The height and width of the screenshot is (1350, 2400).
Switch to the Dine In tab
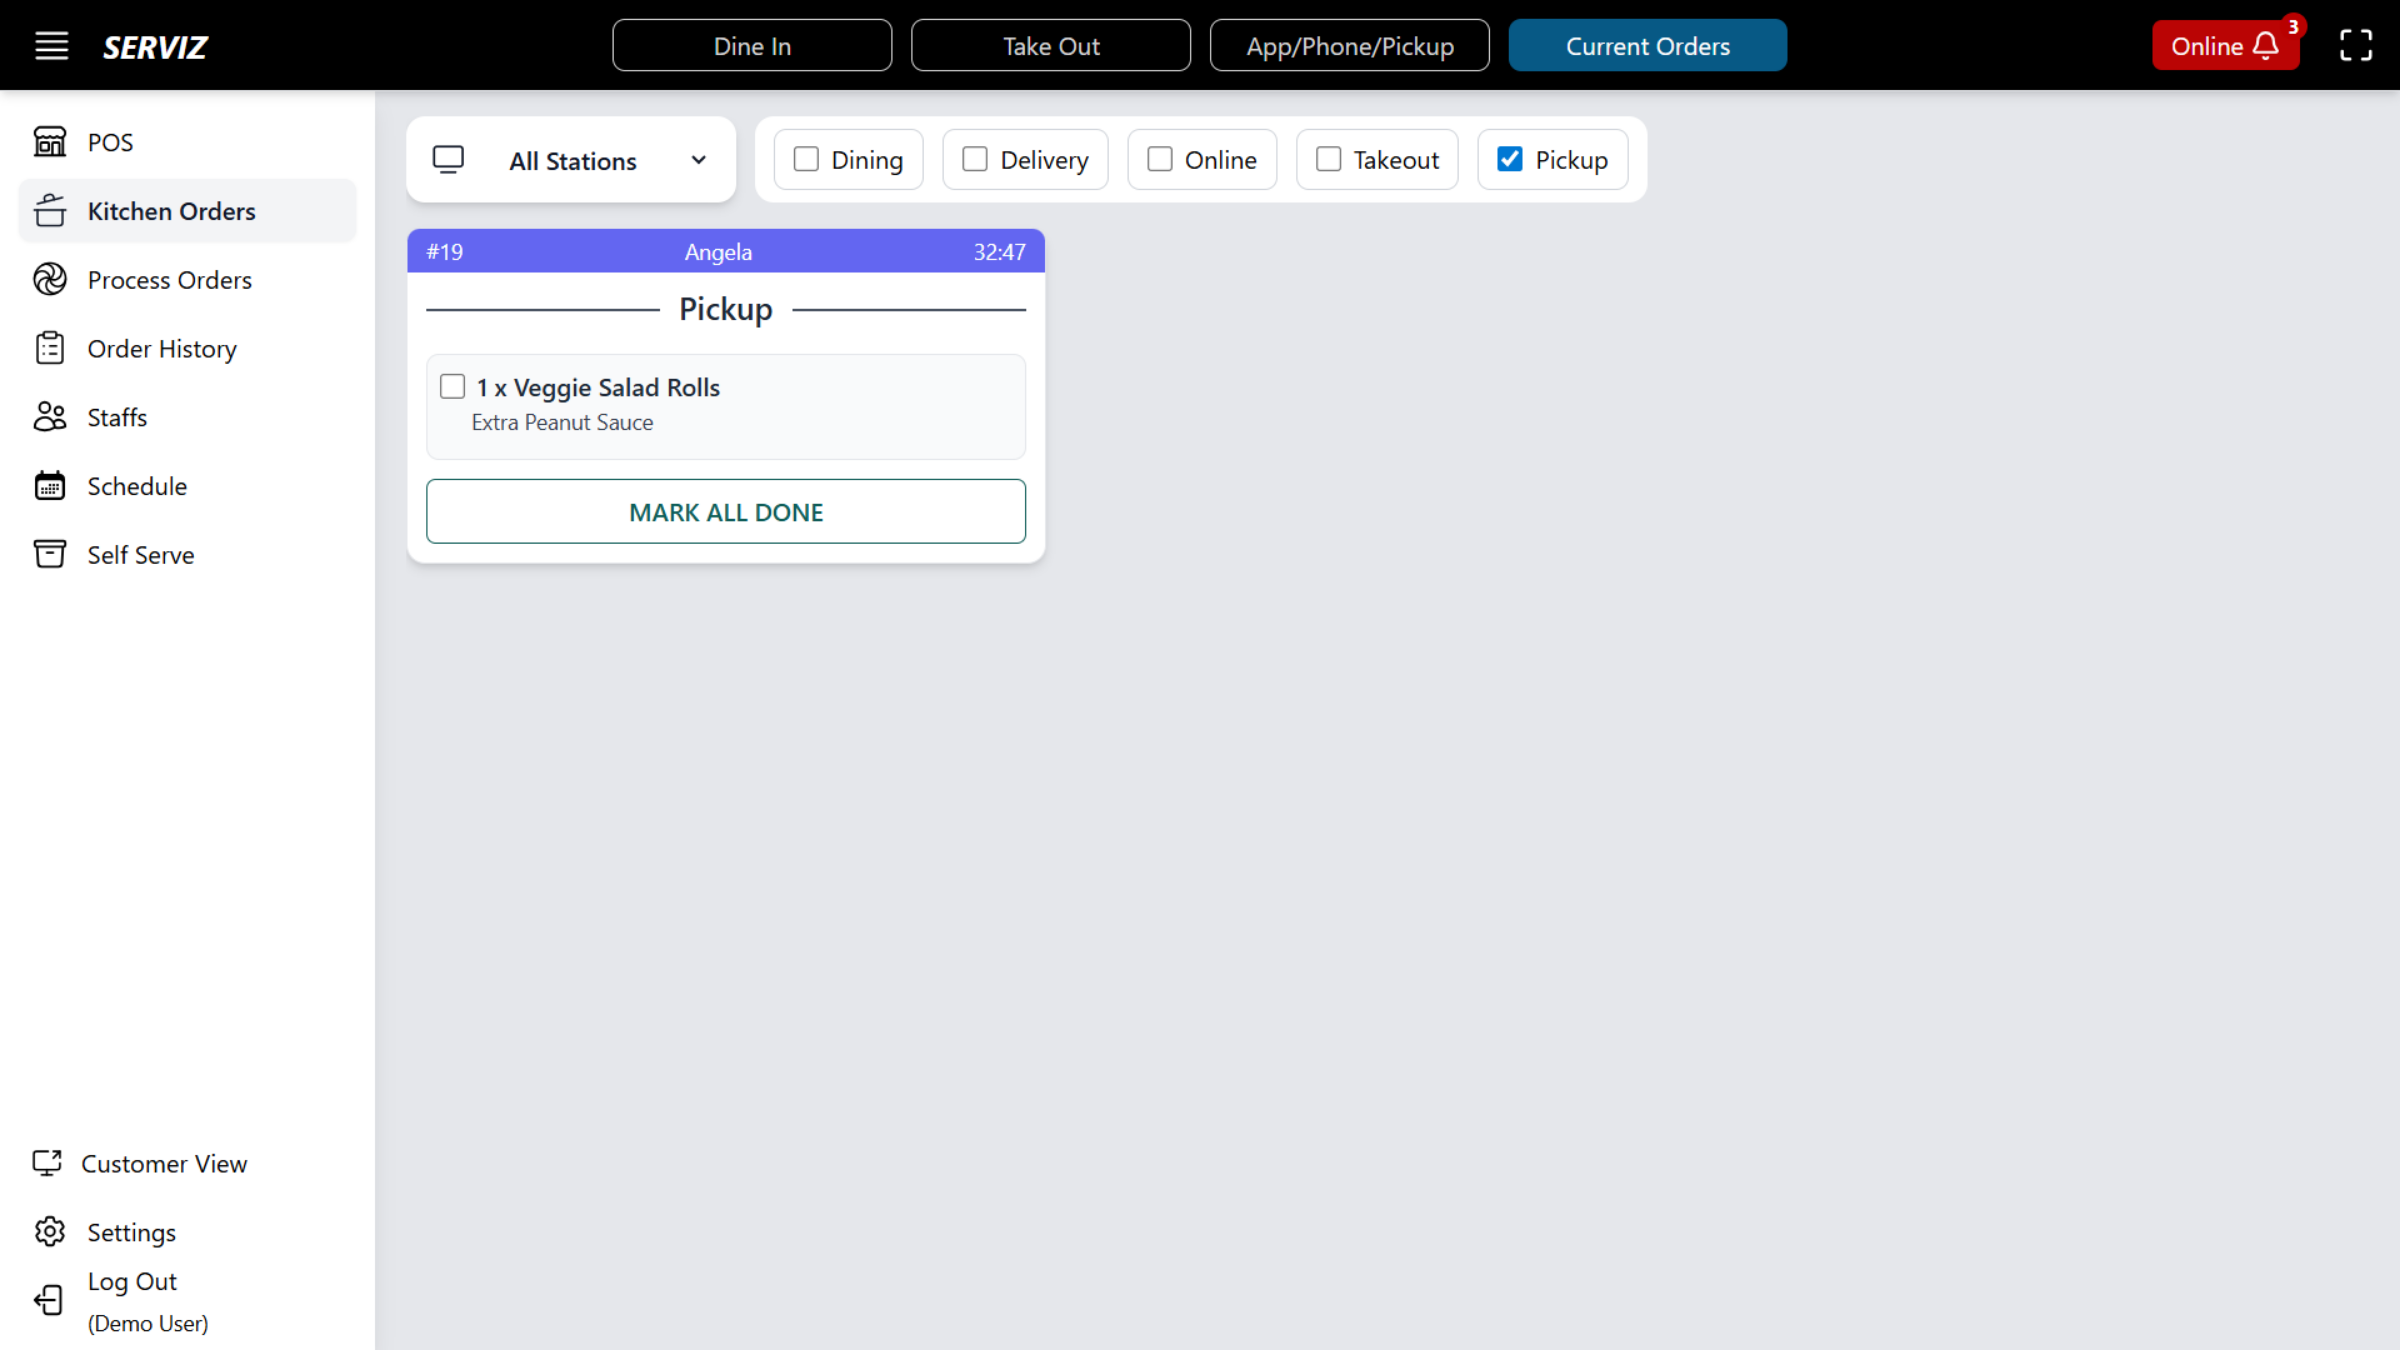pyautogui.click(x=752, y=46)
